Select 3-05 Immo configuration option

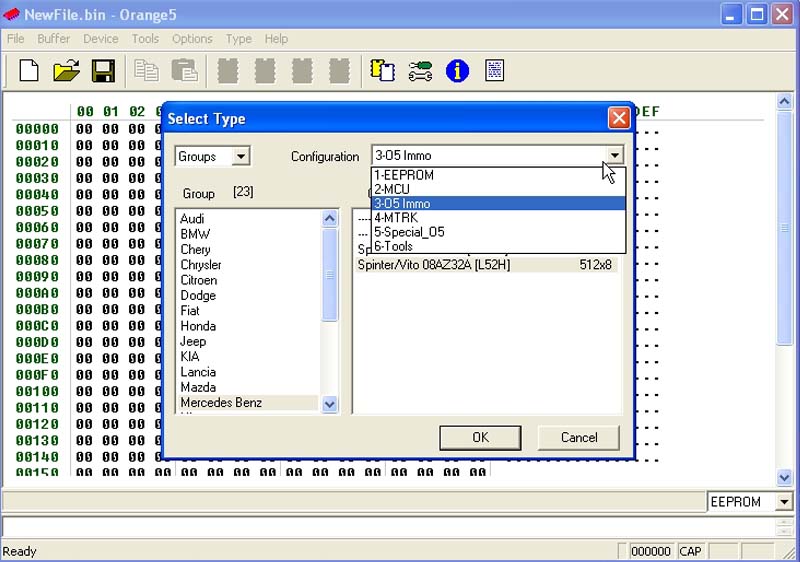pyautogui.click(x=498, y=203)
